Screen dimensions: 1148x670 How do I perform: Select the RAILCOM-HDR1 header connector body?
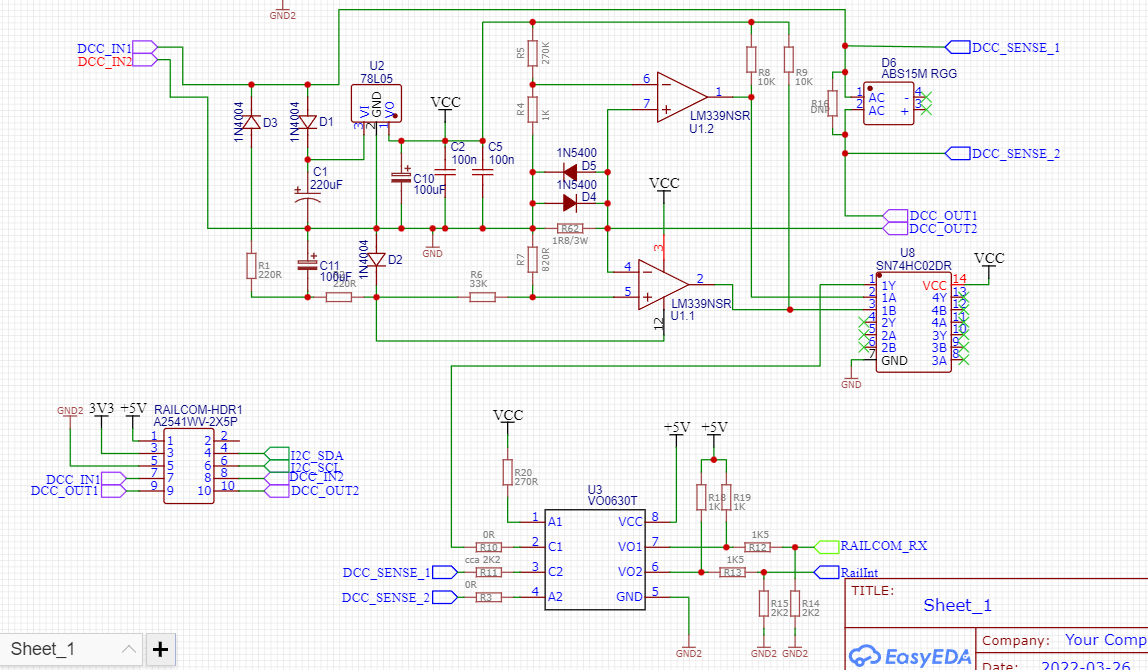(189, 466)
